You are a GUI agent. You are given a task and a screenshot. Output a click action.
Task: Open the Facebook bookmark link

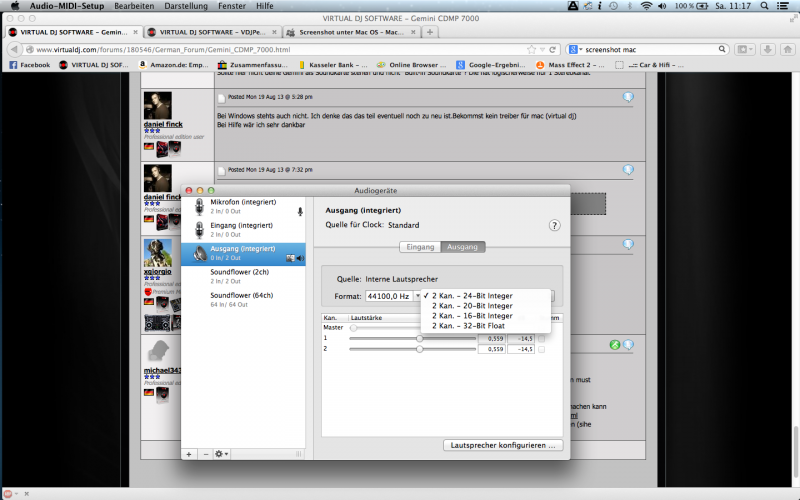28,64
